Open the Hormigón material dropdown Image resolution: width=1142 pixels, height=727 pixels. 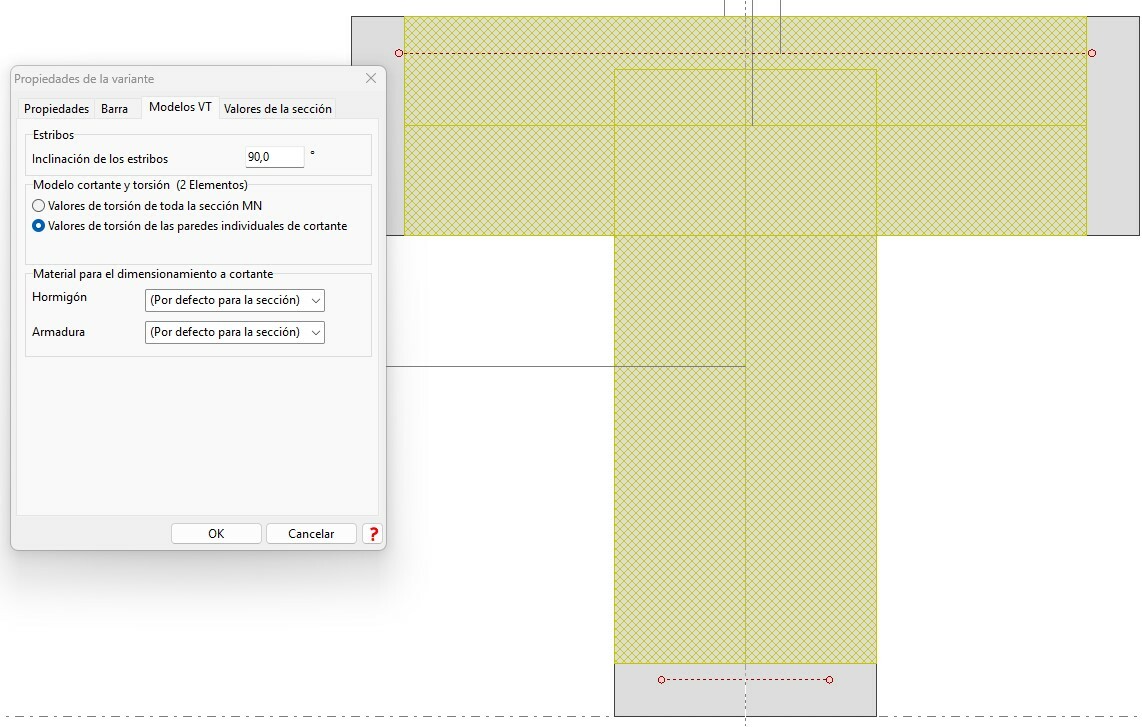(x=235, y=300)
